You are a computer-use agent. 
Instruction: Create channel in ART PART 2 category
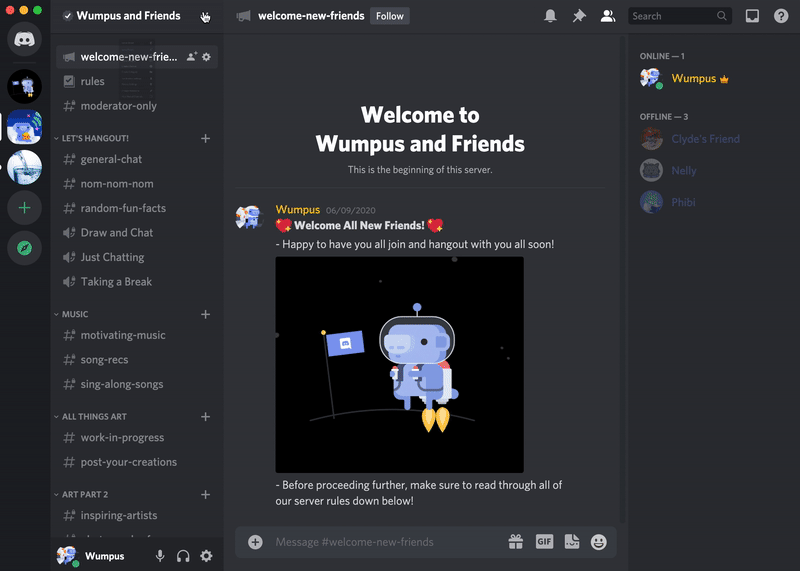(x=205, y=494)
